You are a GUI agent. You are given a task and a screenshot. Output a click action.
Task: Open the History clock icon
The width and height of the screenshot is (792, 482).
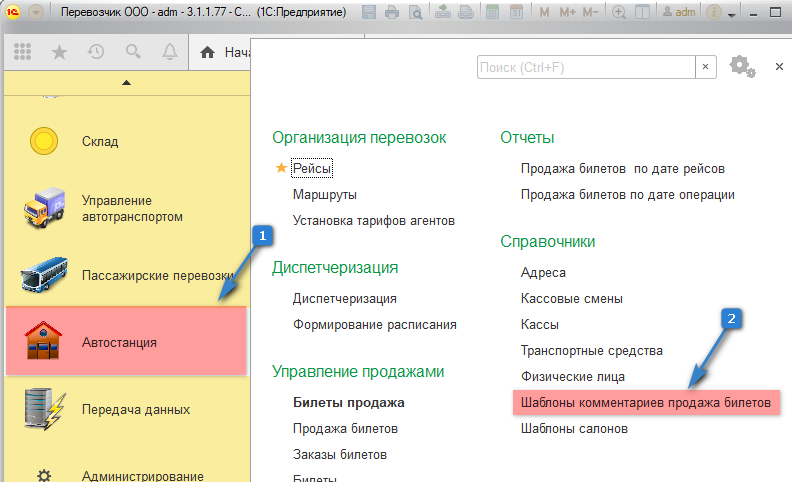tap(96, 52)
